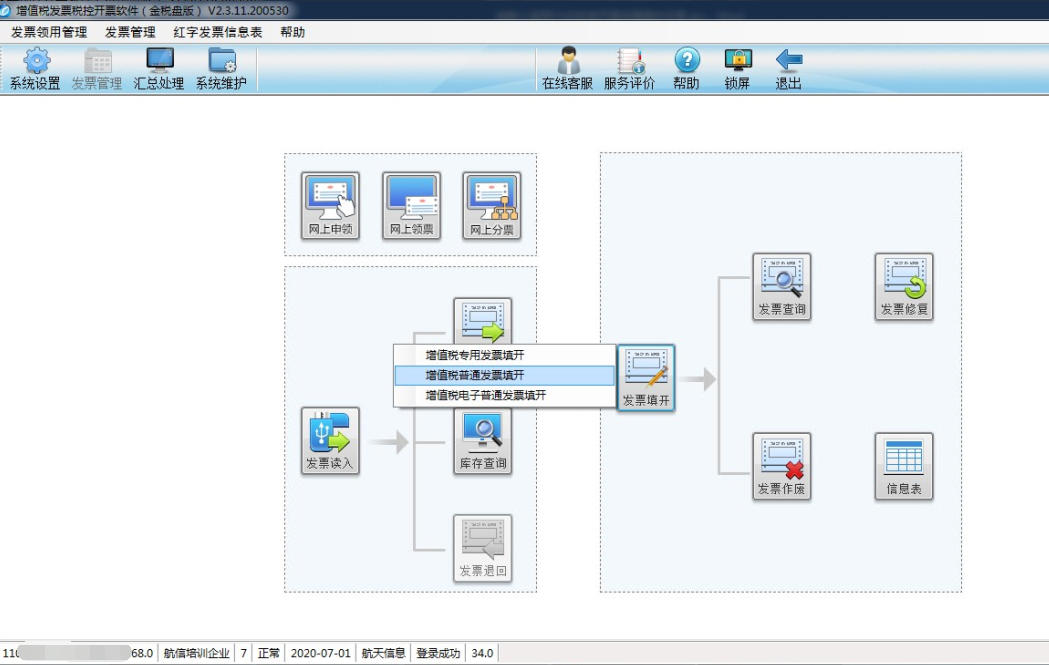Open 库存查询 tile
1049x665 pixels.
point(482,442)
